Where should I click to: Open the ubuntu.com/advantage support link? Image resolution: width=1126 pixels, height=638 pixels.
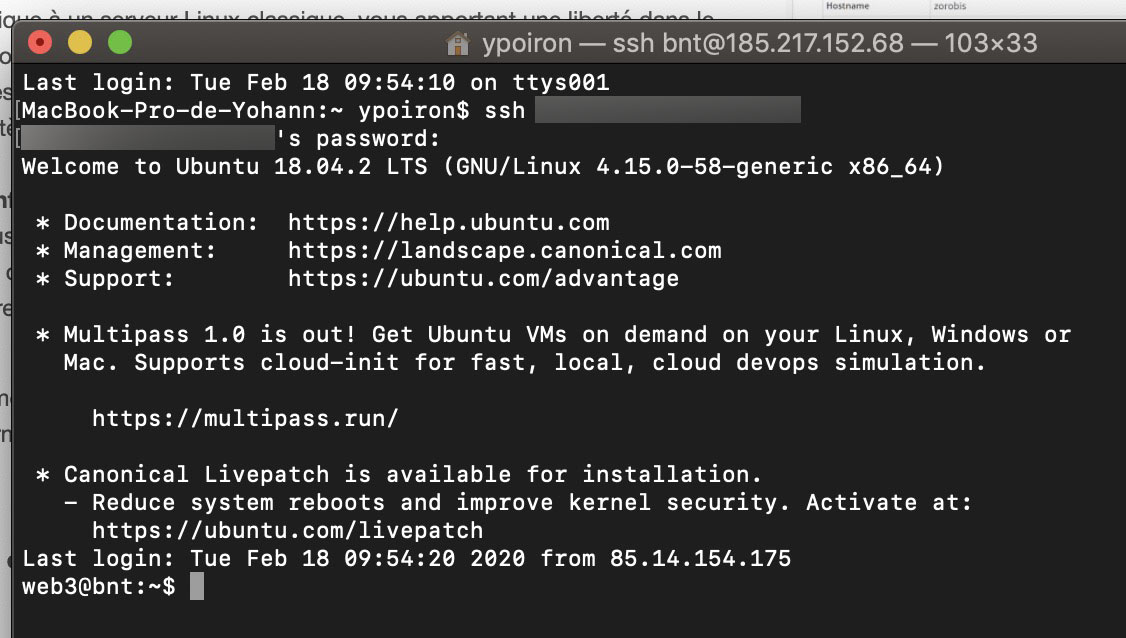coord(483,279)
